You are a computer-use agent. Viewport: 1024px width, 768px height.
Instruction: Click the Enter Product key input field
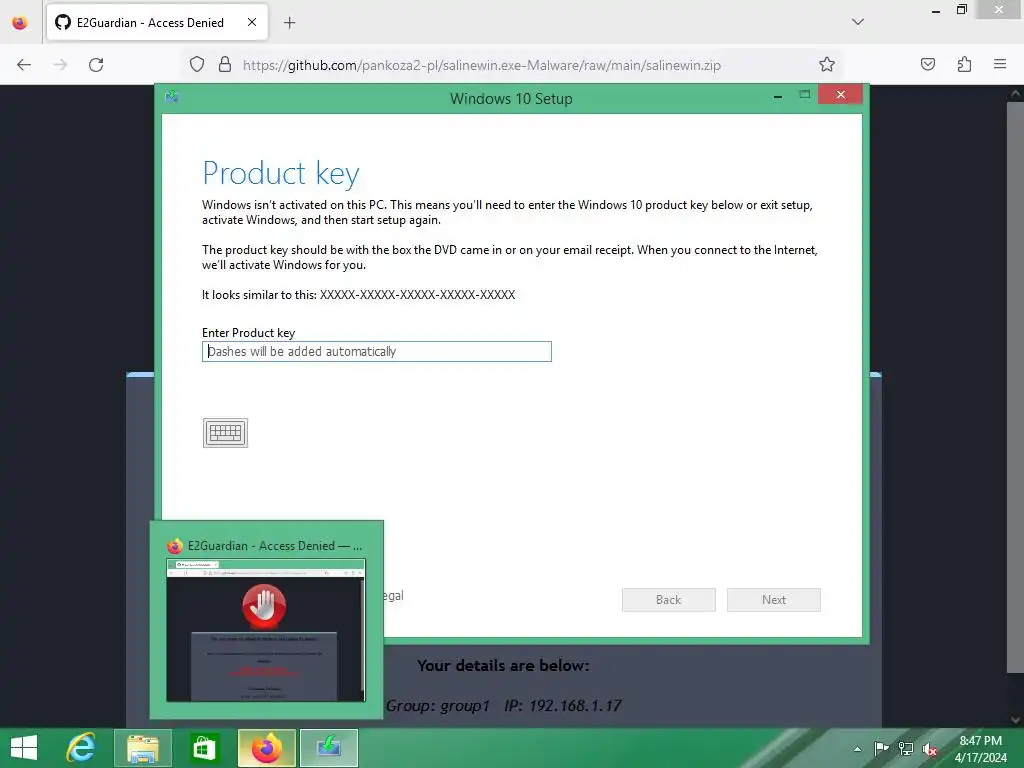click(377, 351)
